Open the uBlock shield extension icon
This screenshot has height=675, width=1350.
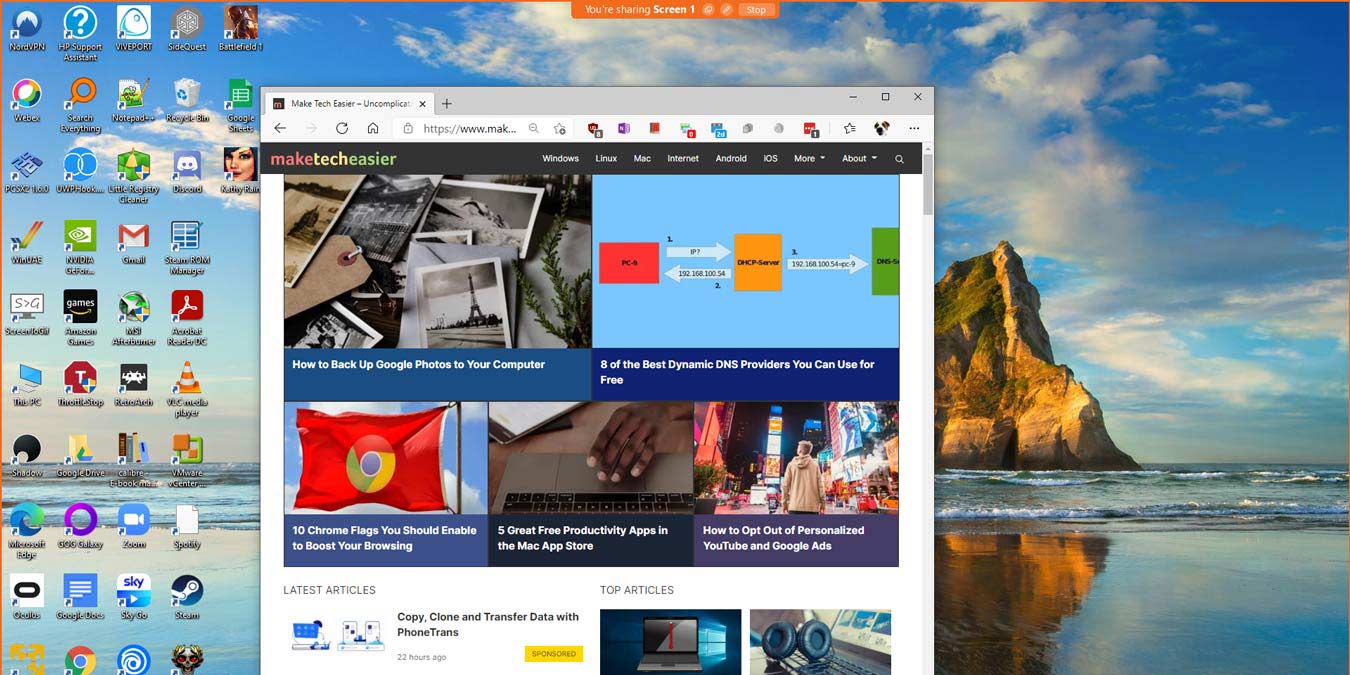click(x=595, y=129)
